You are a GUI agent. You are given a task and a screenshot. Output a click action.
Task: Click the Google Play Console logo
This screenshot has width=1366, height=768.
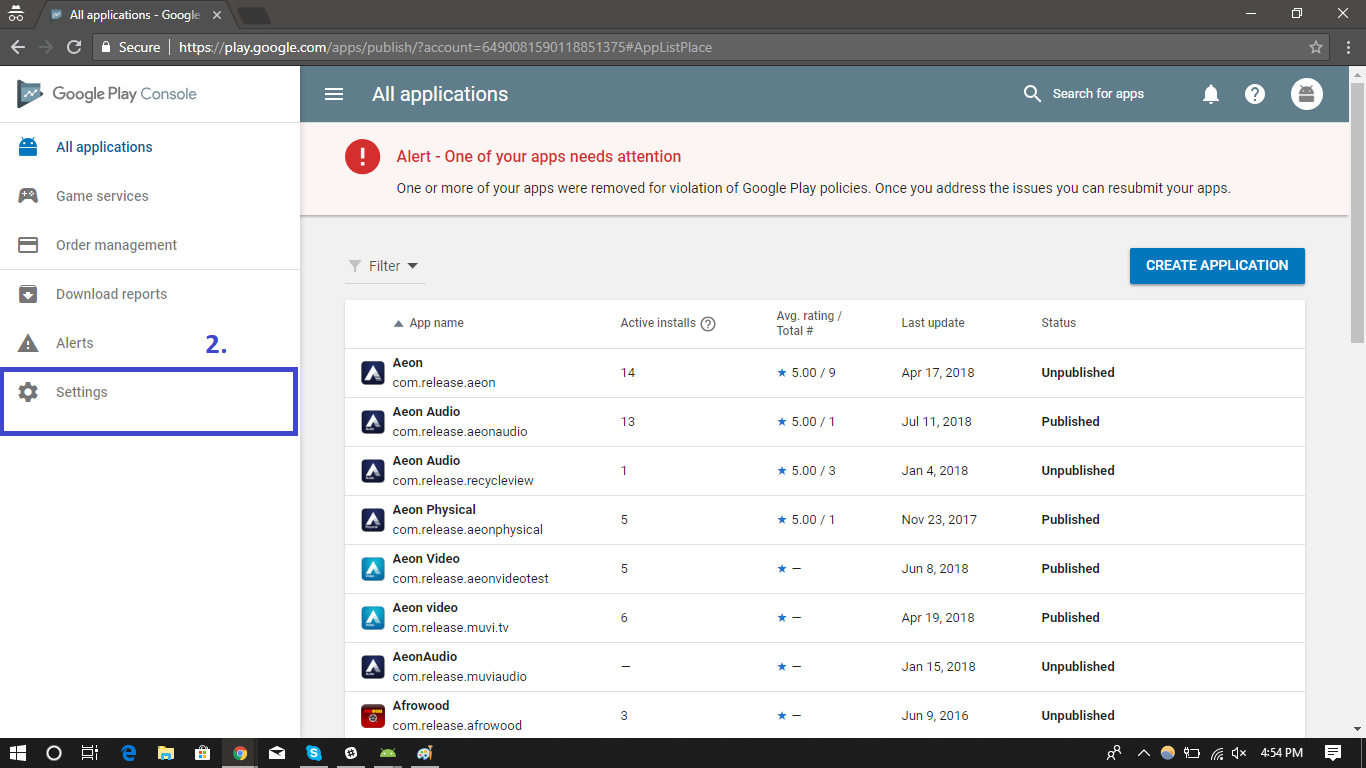pos(107,94)
